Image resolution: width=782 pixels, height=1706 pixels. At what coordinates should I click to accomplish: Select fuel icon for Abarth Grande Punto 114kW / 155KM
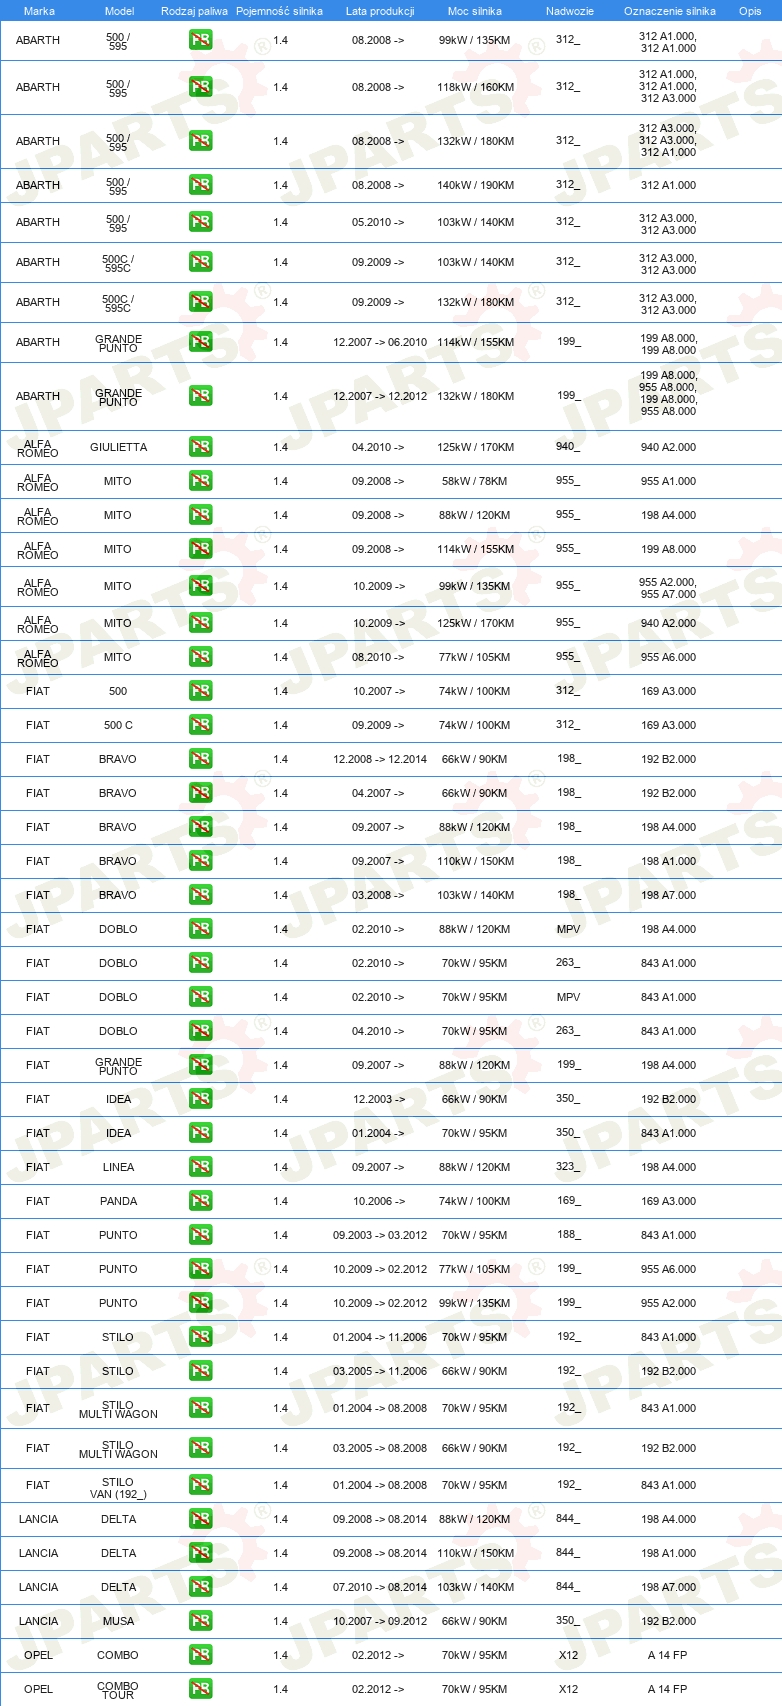point(200,342)
